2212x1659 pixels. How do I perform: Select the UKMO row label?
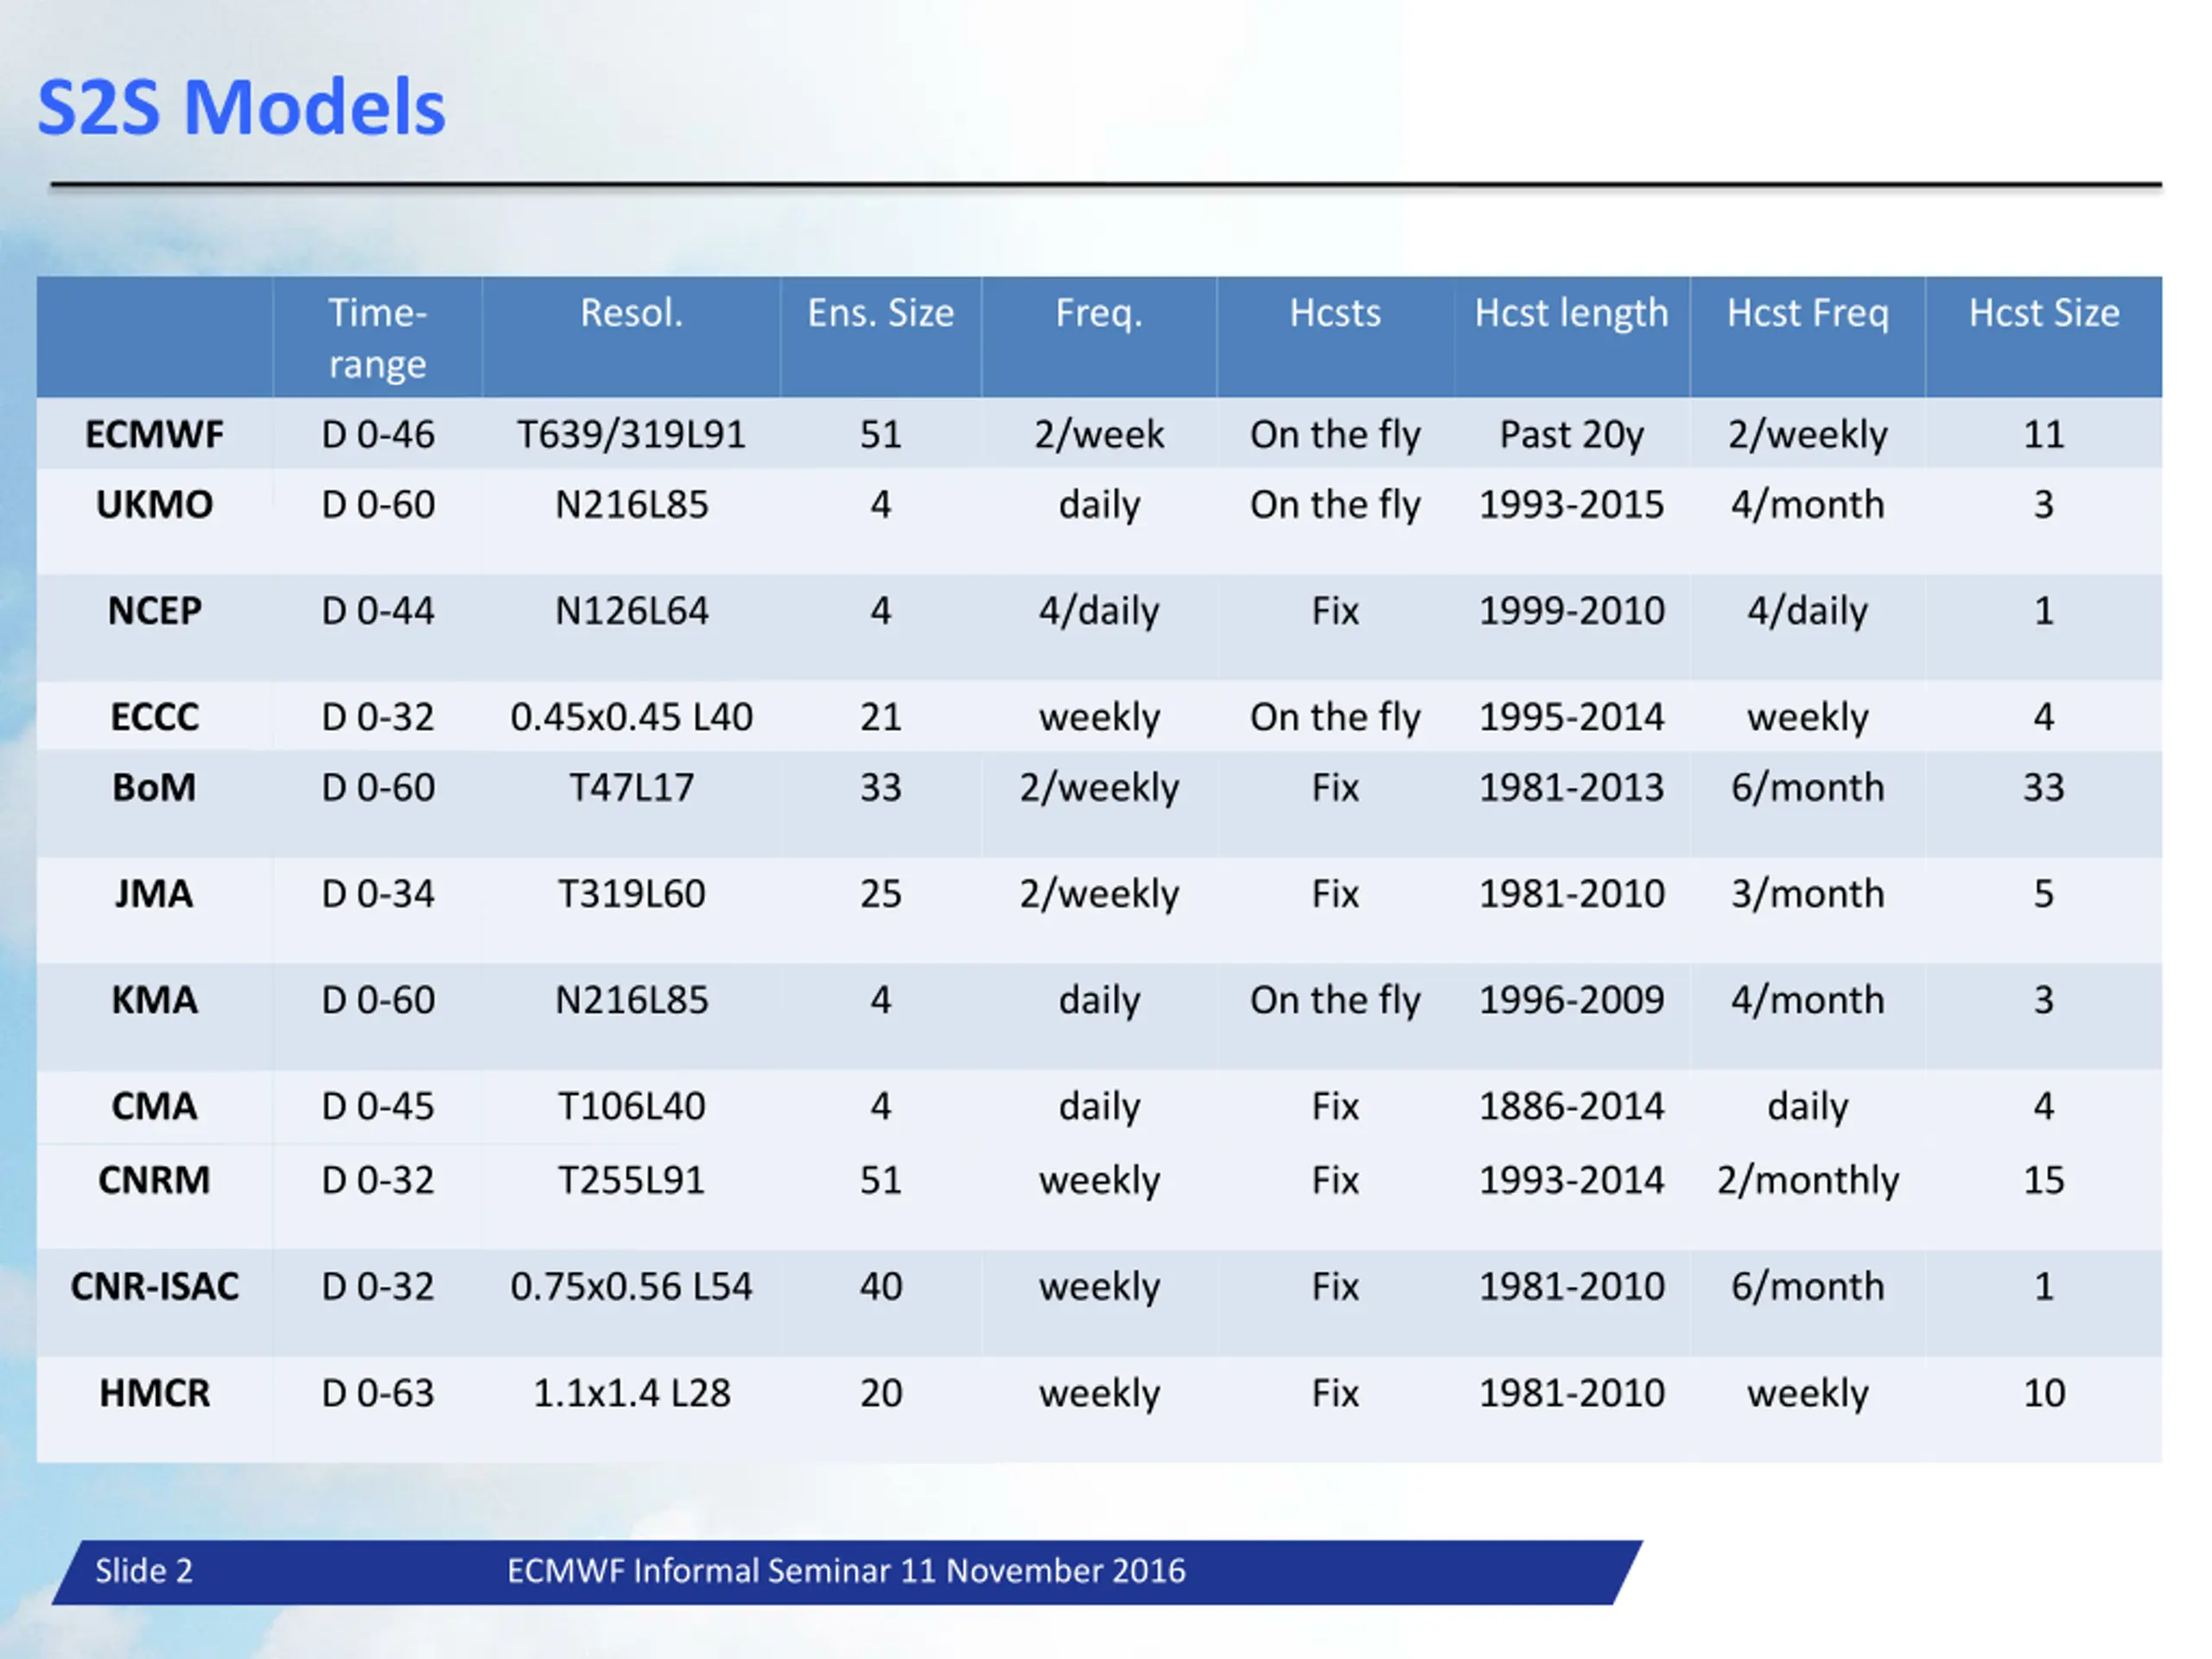(155, 504)
